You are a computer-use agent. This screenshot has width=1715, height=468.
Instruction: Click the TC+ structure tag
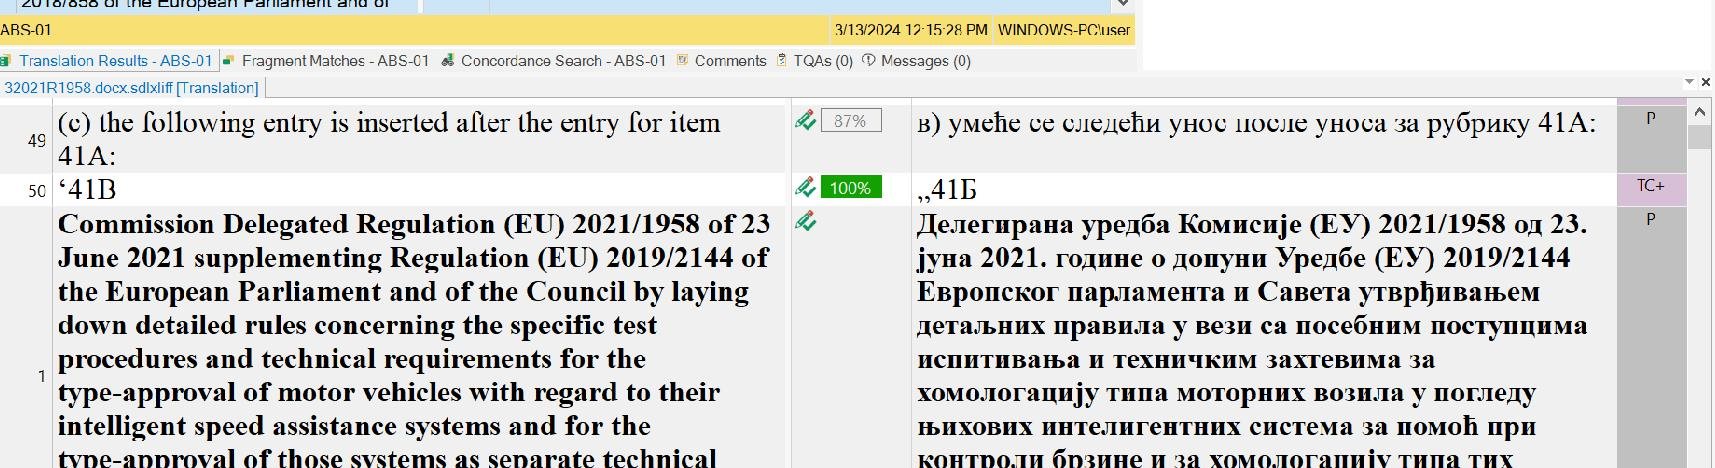click(x=1650, y=186)
